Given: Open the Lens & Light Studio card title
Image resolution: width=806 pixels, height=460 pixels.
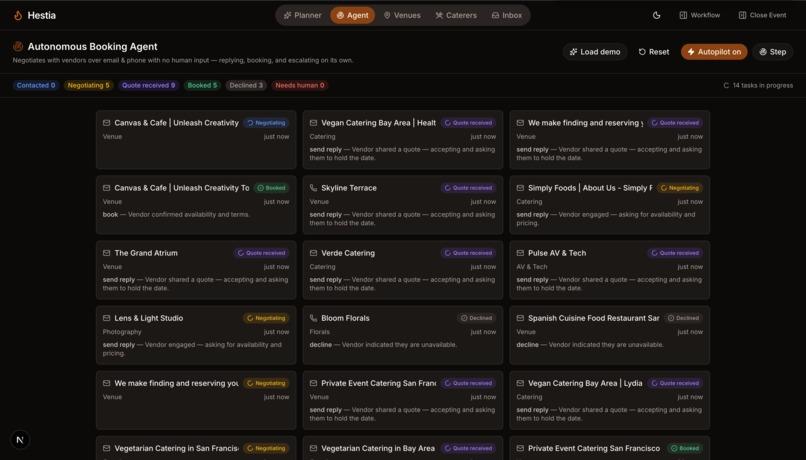Looking at the screenshot, I should (x=149, y=318).
